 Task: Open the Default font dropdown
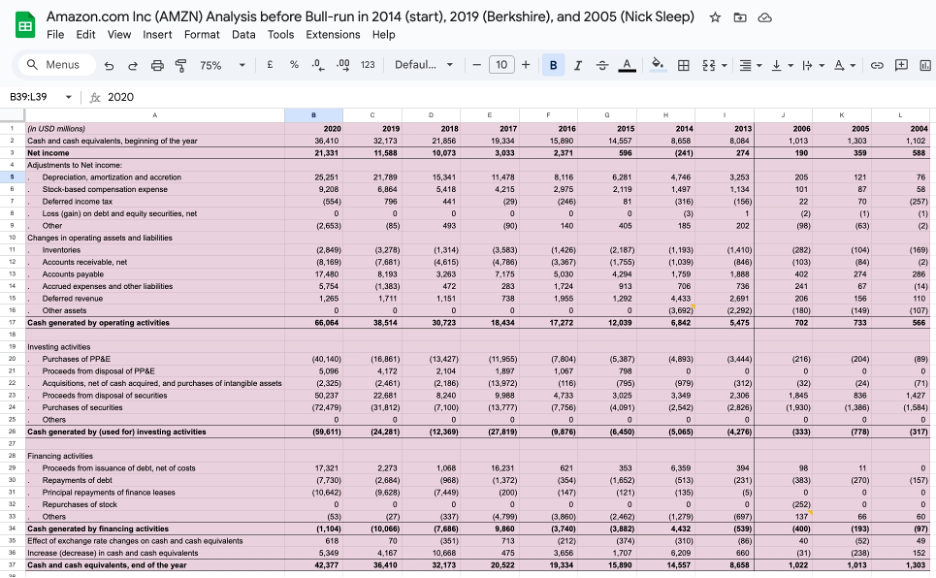click(424, 64)
